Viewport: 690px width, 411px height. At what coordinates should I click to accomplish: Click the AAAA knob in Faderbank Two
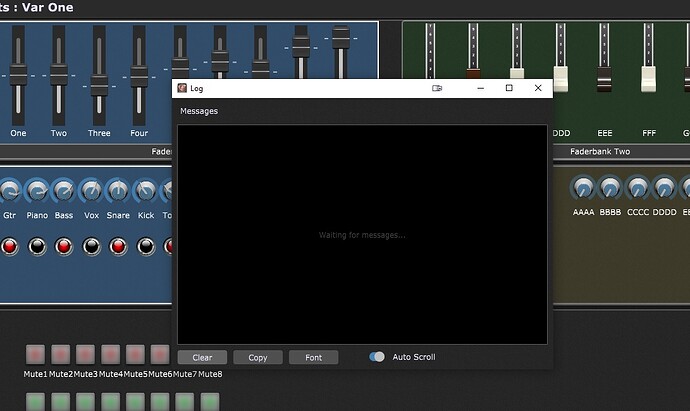583,188
